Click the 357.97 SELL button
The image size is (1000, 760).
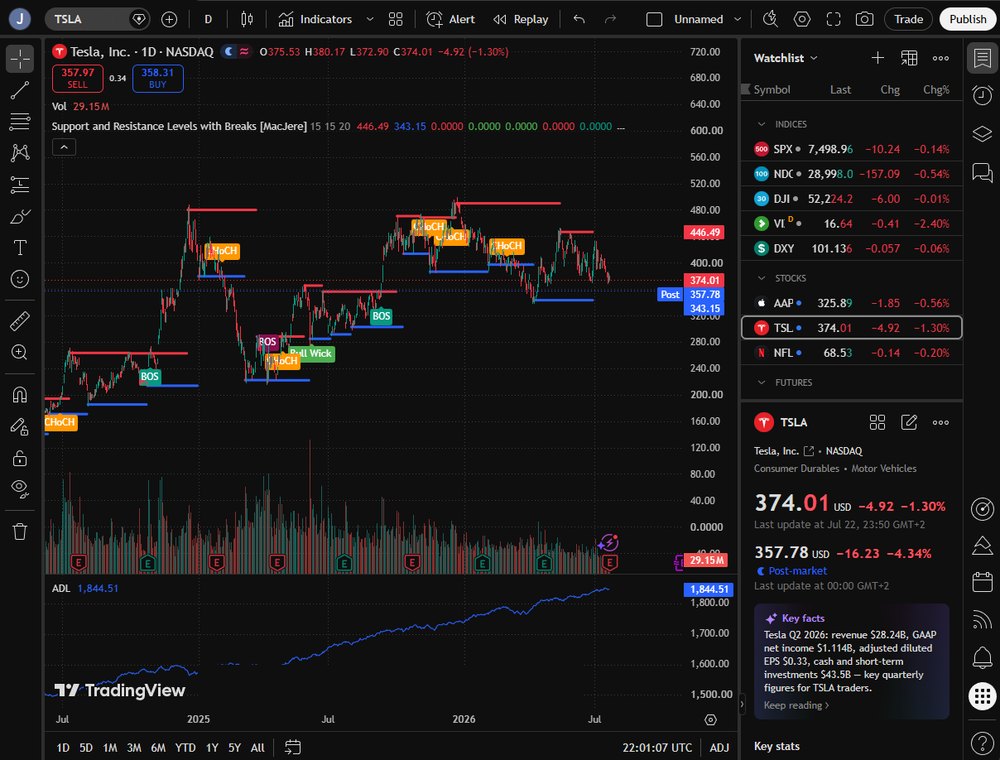click(77, 78)
